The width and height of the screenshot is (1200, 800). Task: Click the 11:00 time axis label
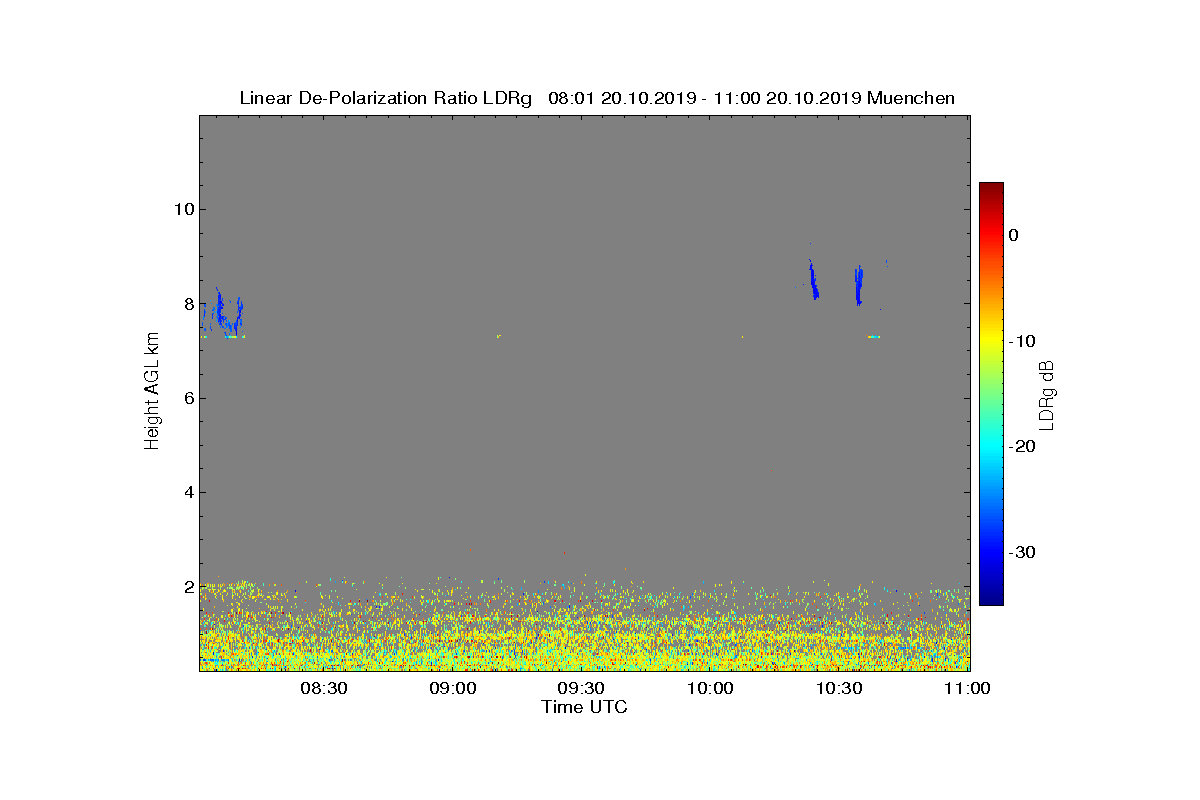click(967, 689)
